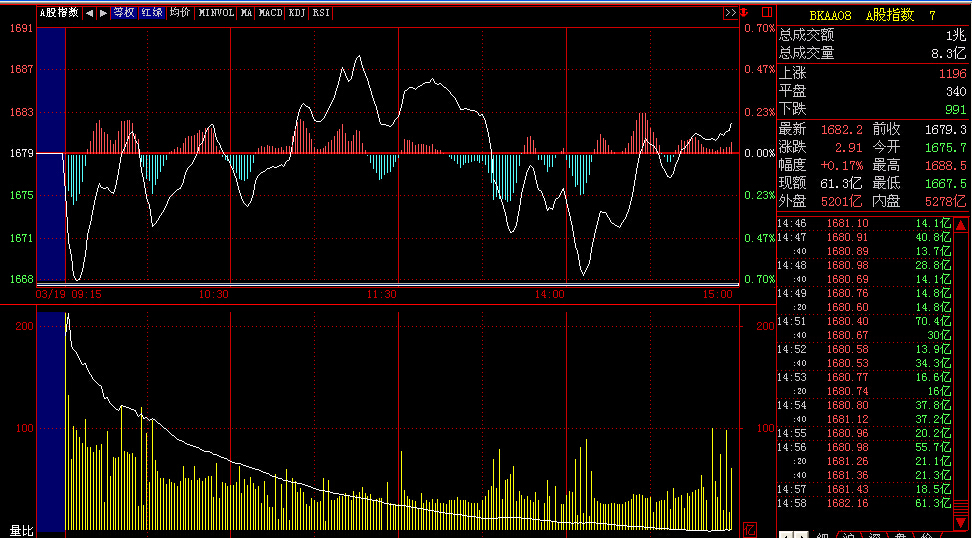Select the A股指数 chart tab
972x538 pixels.
[x=59, y=13]
